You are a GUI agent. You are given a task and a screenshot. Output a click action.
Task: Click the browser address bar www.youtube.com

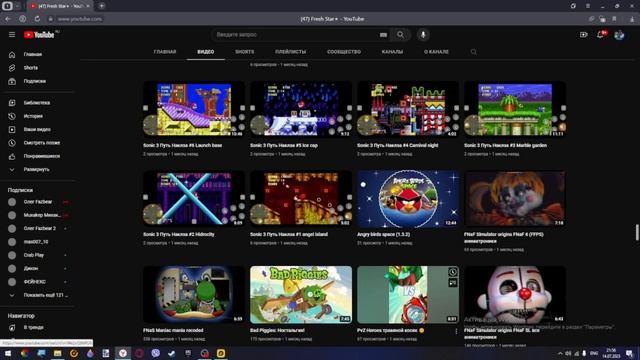click(80, 19)
